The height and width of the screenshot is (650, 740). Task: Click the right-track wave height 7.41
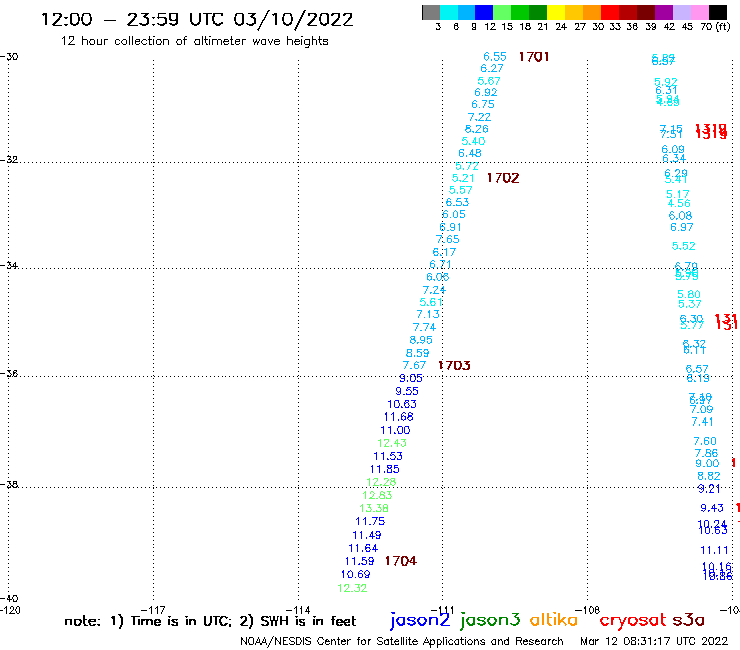coord(702,422)
